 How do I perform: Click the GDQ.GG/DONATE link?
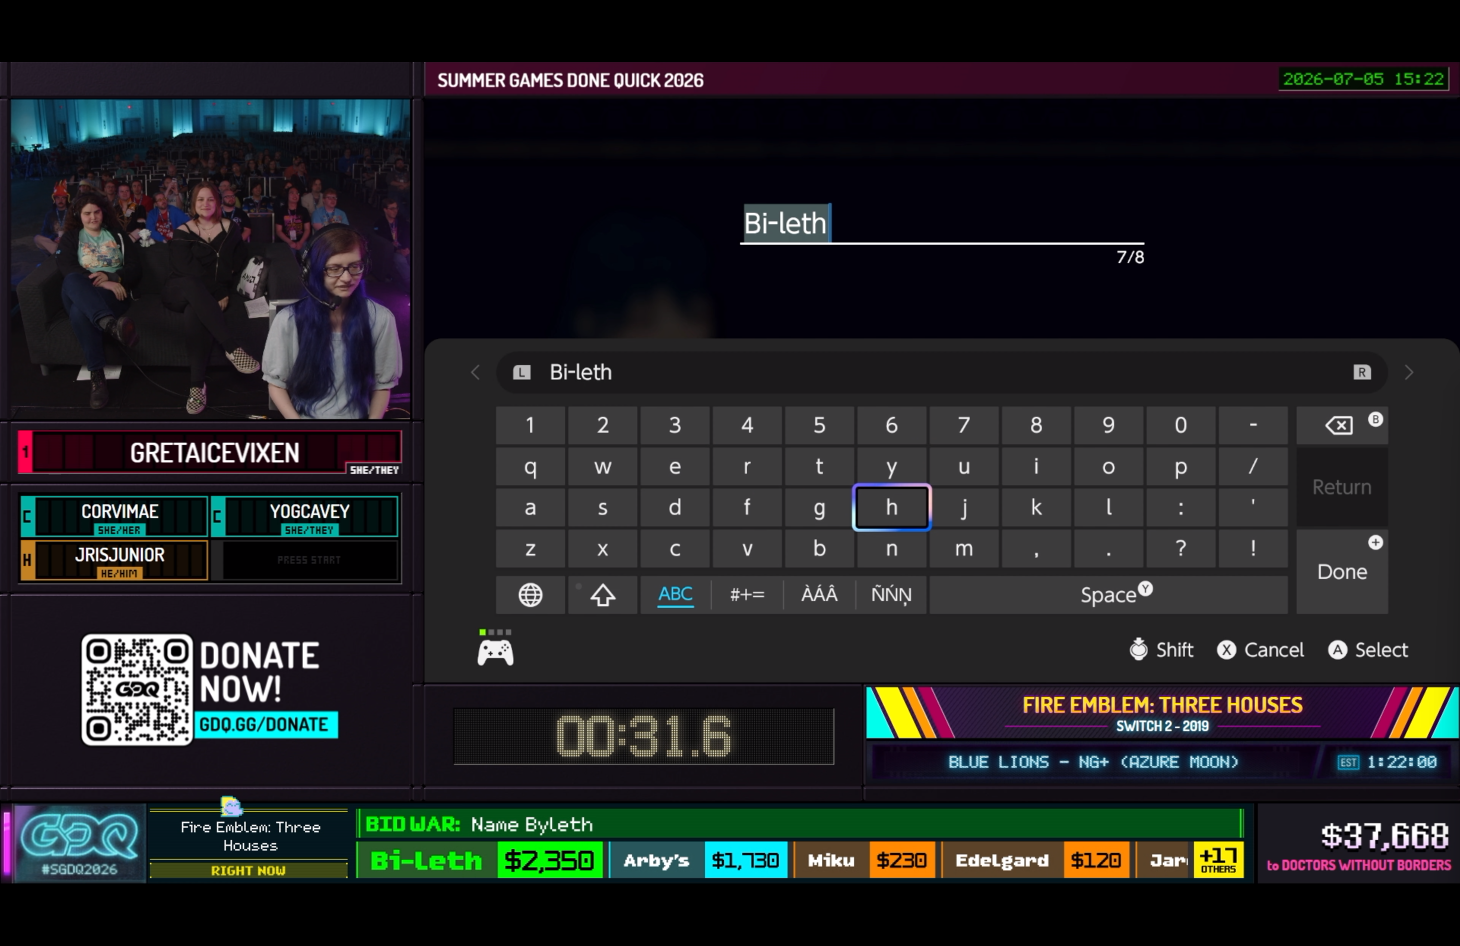click(x=264, y=724)
